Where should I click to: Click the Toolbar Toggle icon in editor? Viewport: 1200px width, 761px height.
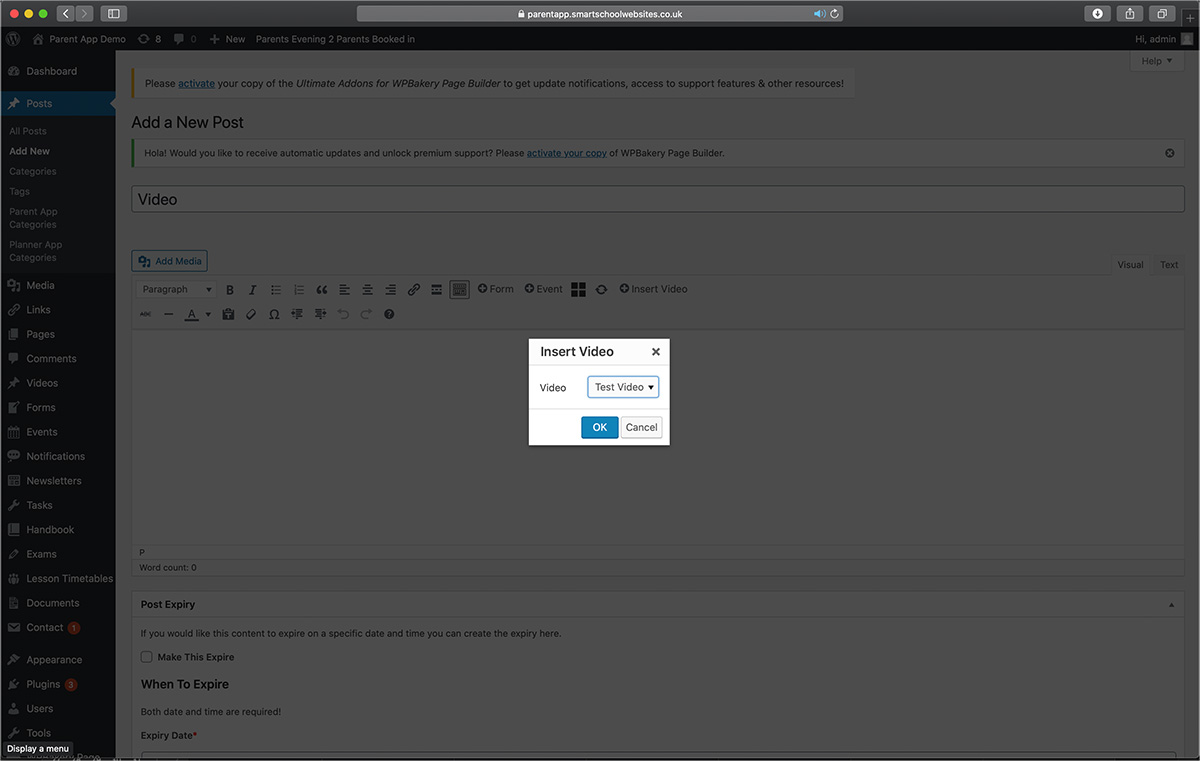[x=459, y=290]
